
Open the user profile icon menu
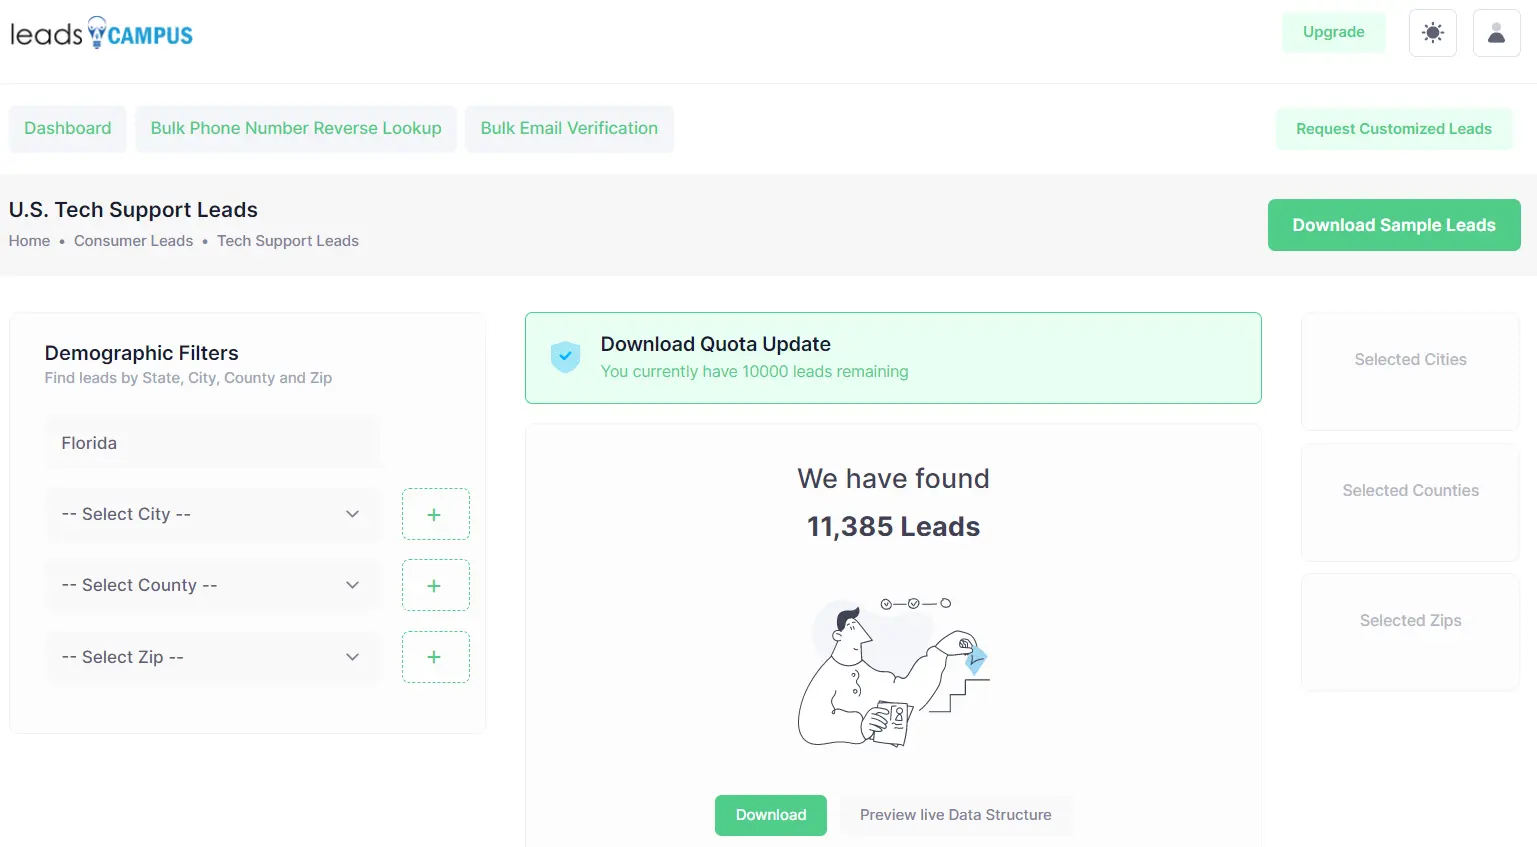tap(1497, 33)
